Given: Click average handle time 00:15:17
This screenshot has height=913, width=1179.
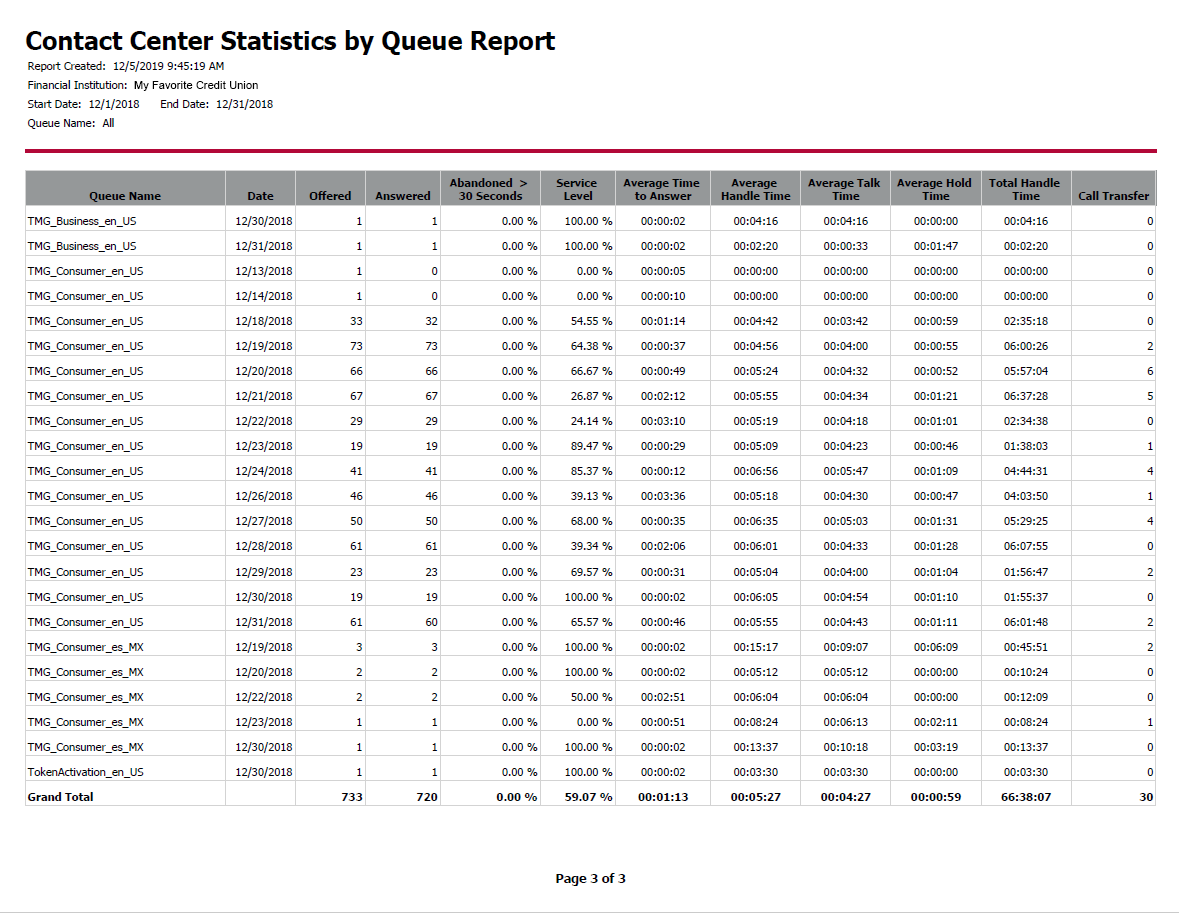Looking at the screenshot, I should point(756,647).
